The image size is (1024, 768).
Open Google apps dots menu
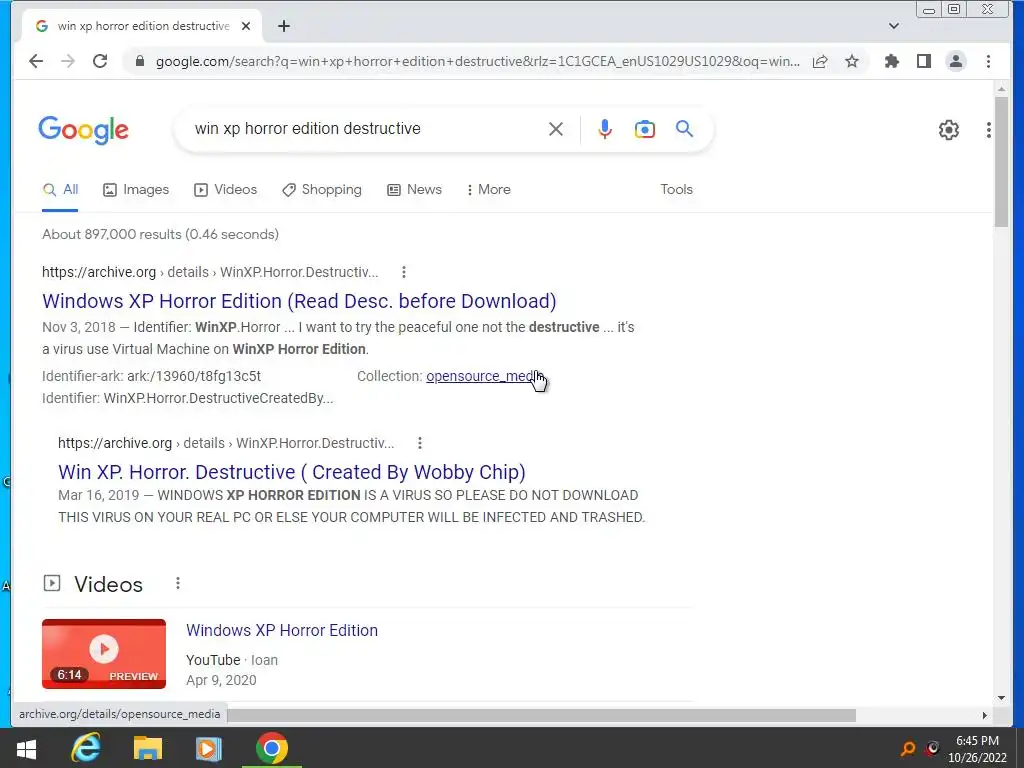pos(989,130)
